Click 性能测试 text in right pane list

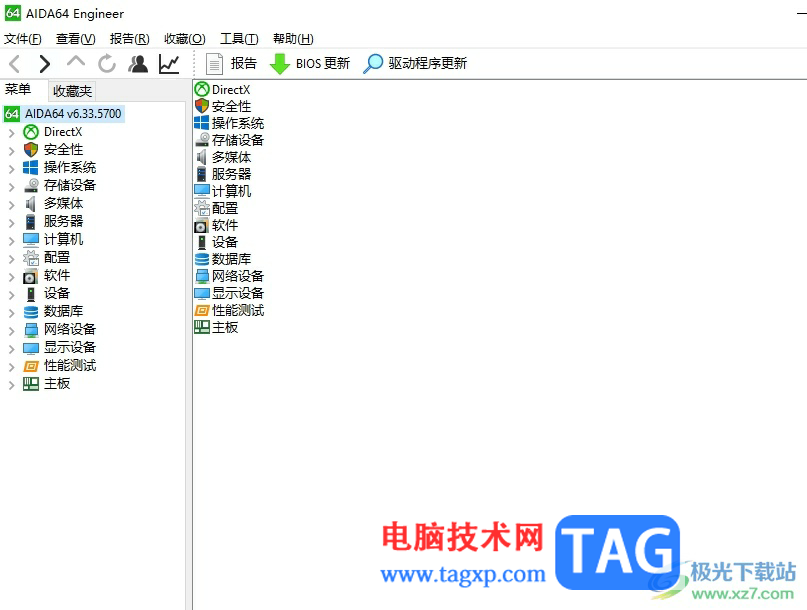coord(238,310)
